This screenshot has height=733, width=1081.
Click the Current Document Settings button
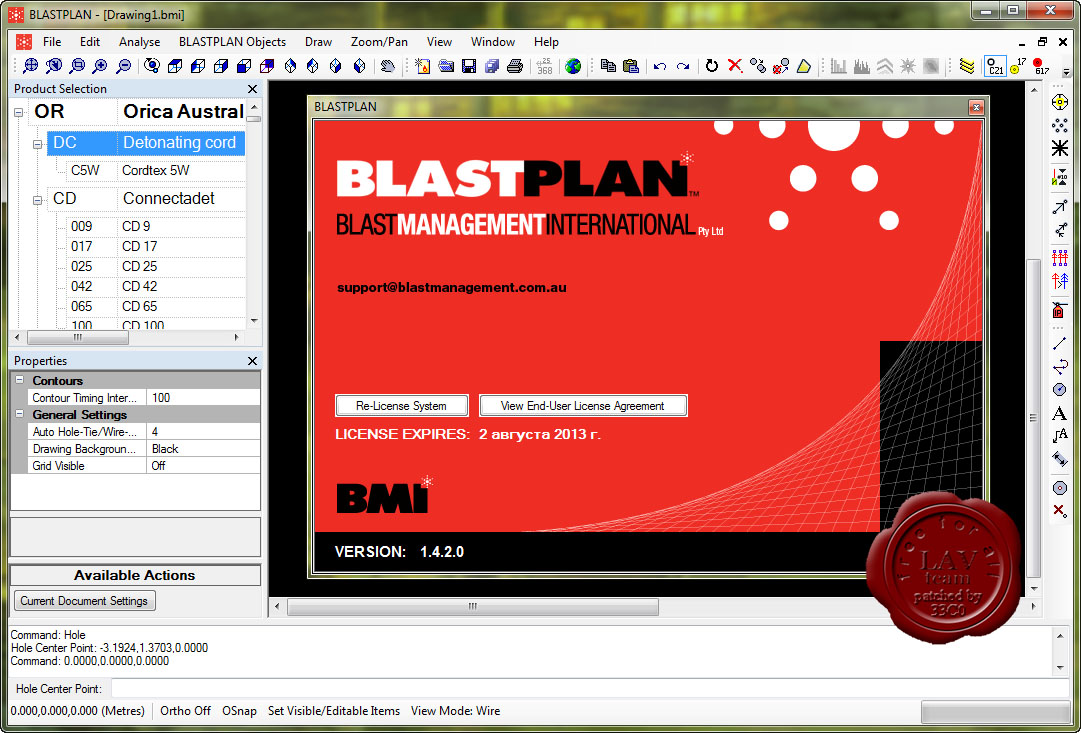pos(84,601)
